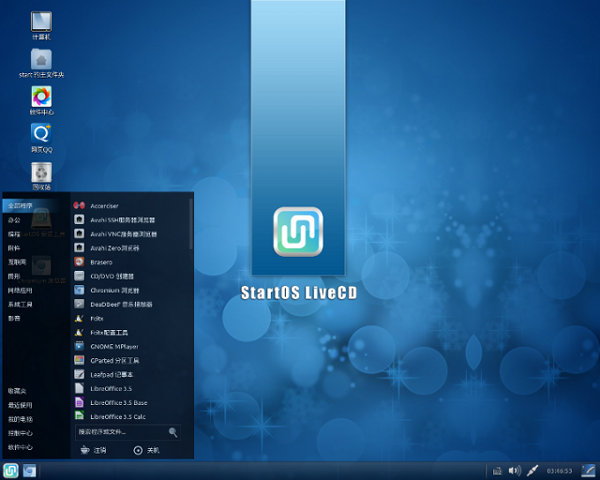Launch LibreOffice 3.5 Calc

pos(118,416)
